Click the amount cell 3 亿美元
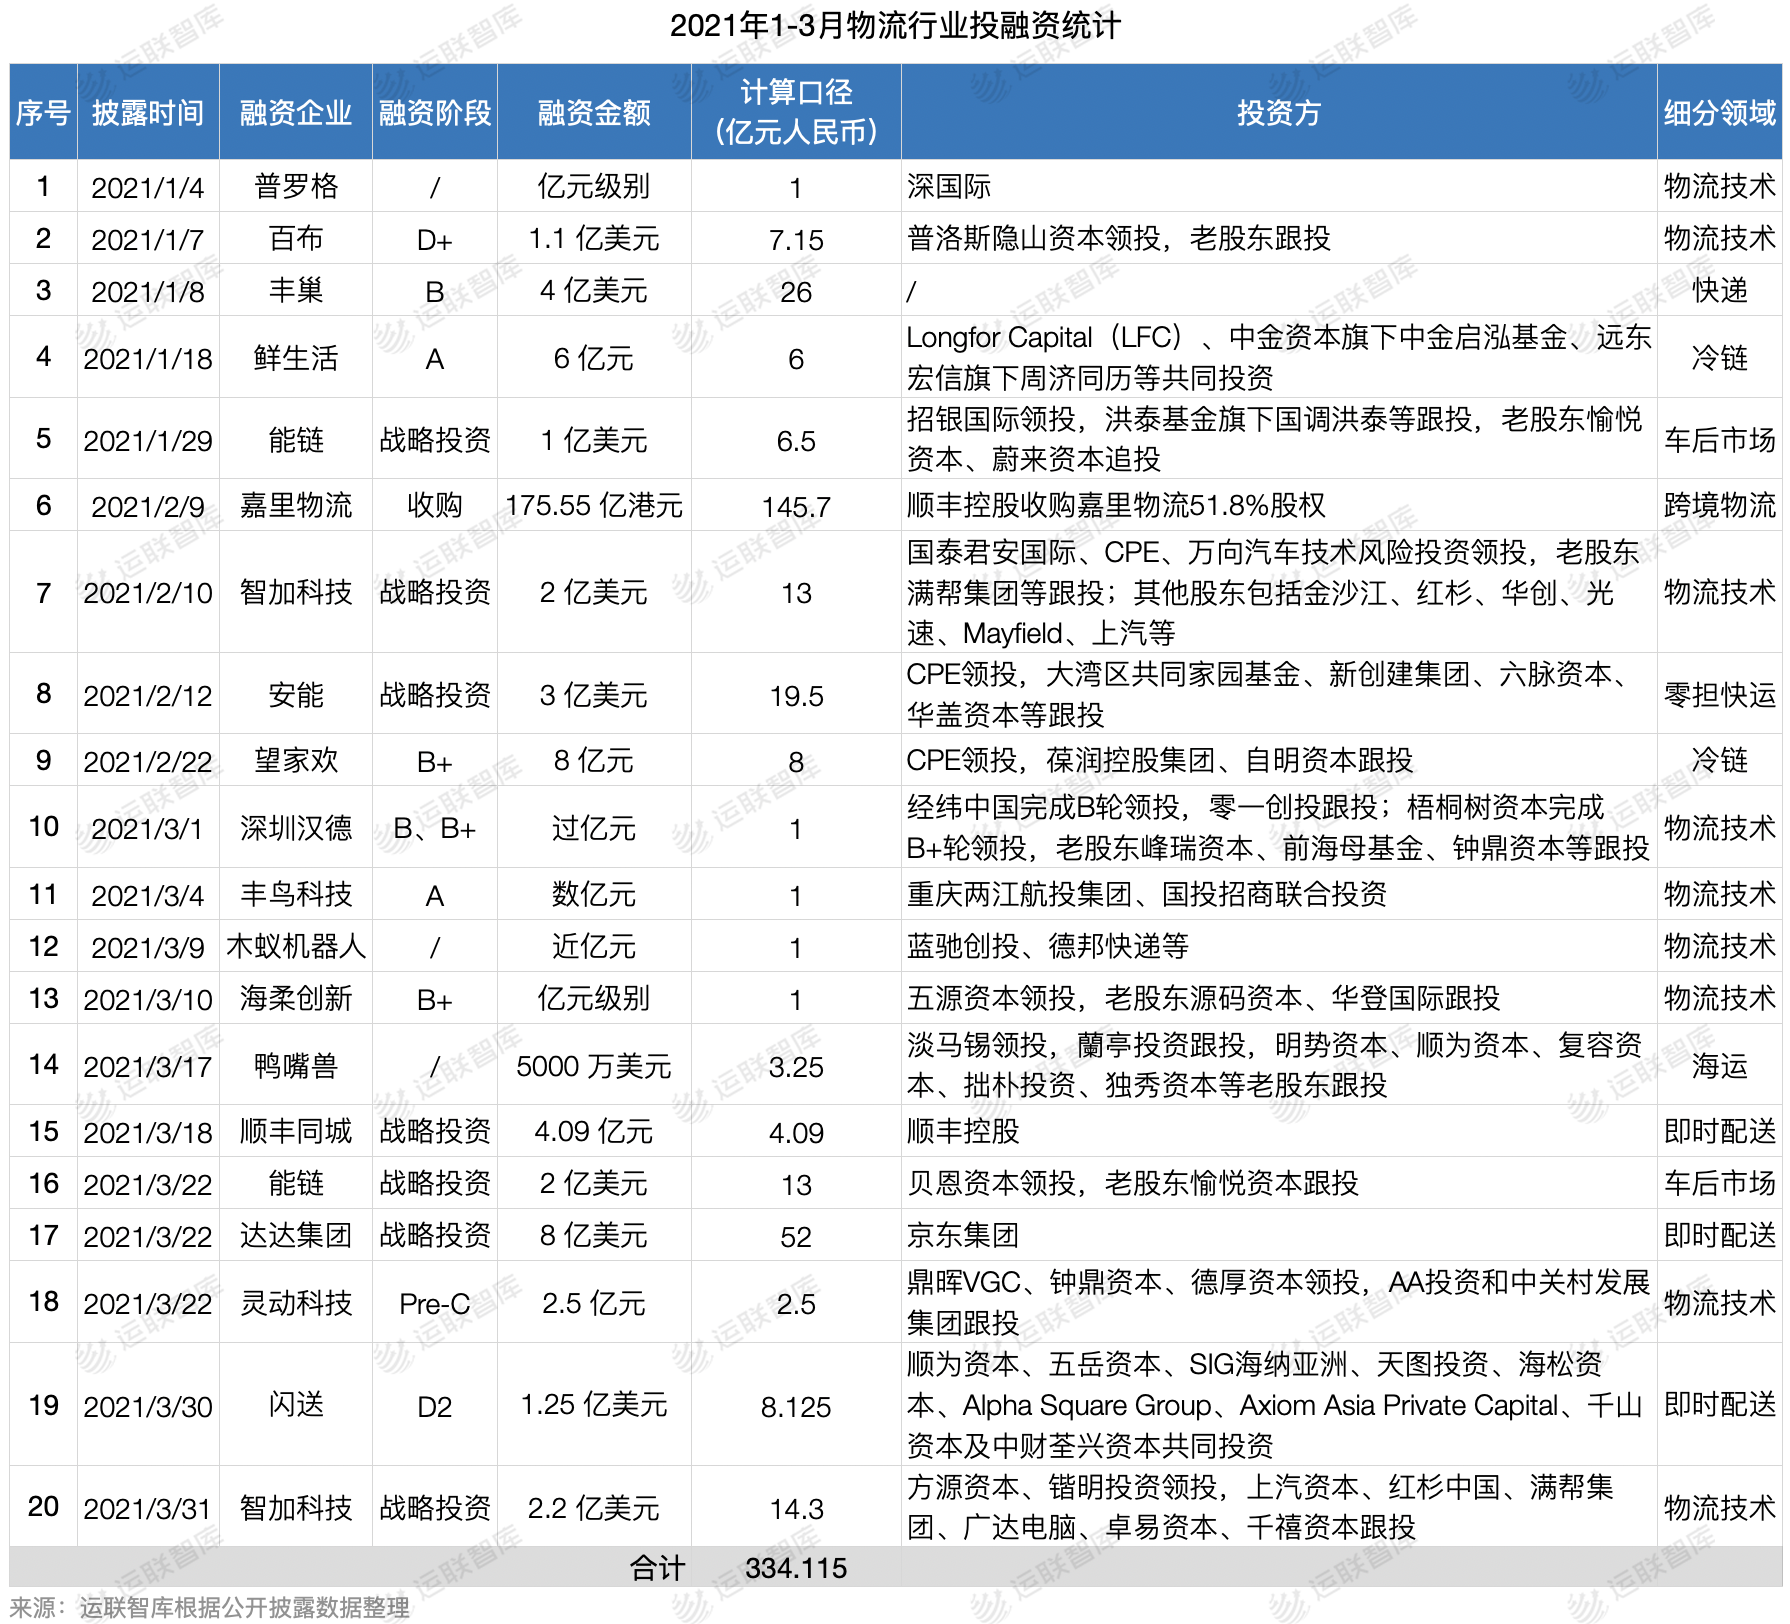Viewport: 1790px width, 1624px height. tap(594, 695)
